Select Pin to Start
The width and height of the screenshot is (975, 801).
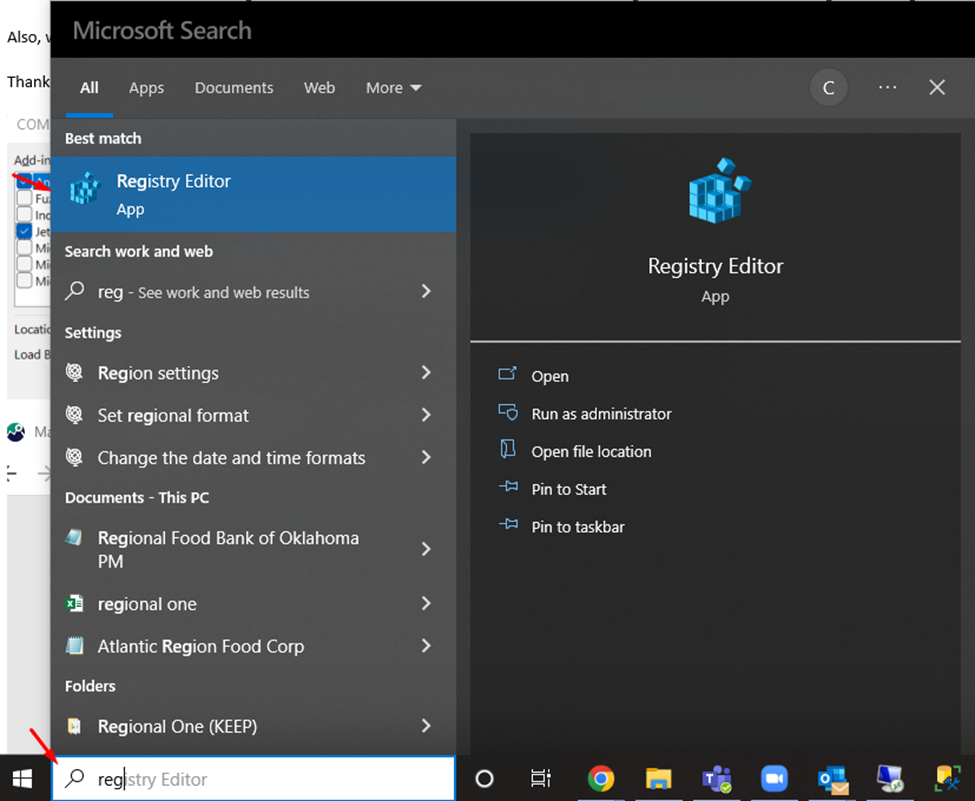coord(568,489)
